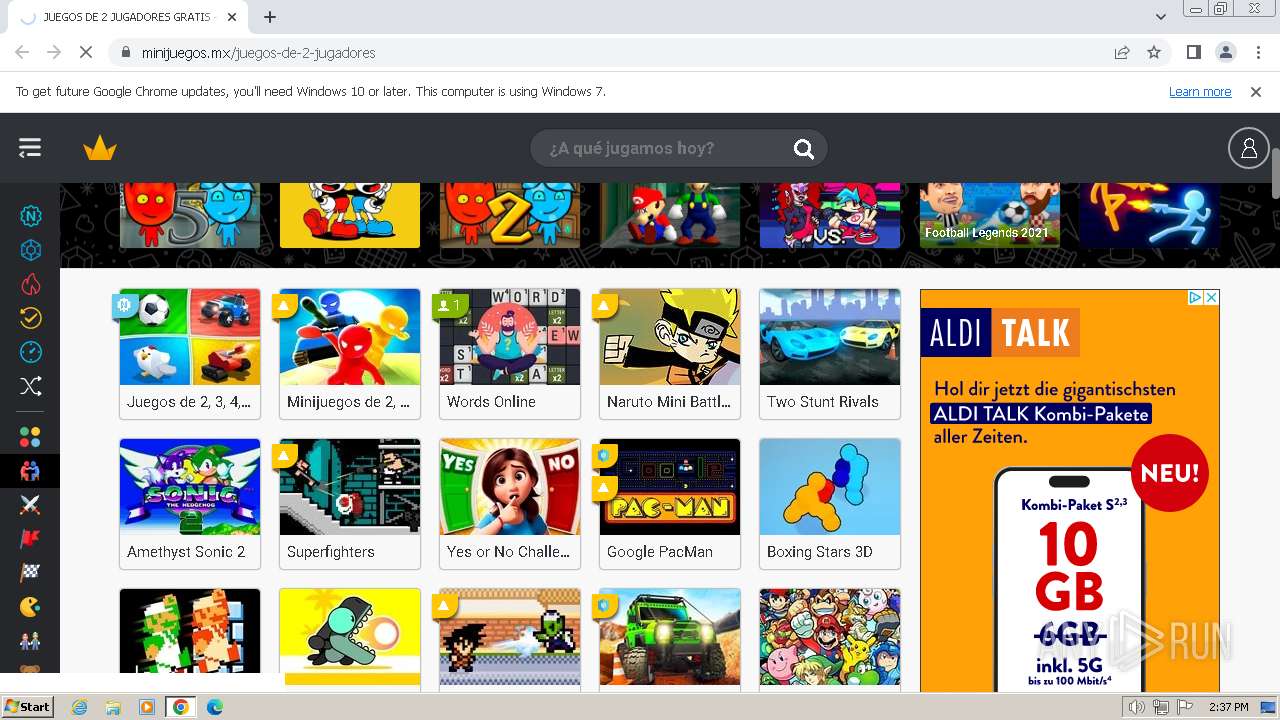Open the Football Legends 2021 banner game
The height and width of the screenshot is (720, 1280).
click(x=990, y=215)
